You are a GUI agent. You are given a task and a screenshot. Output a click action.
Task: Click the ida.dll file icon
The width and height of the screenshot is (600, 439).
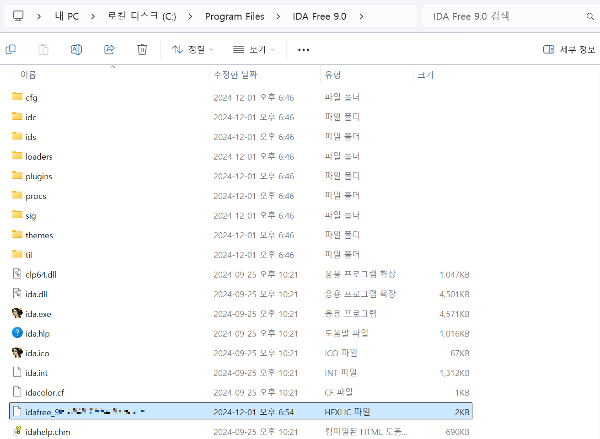17,293
